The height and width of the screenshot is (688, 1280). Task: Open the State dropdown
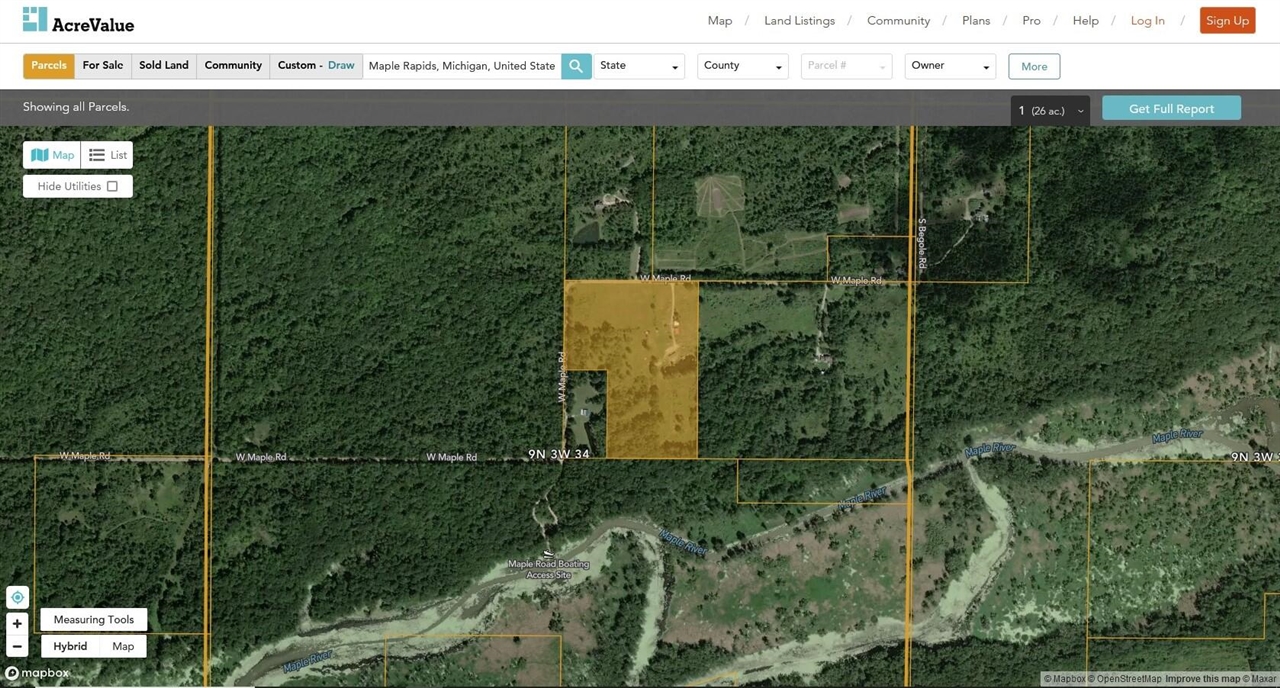(x=639, y=66)
